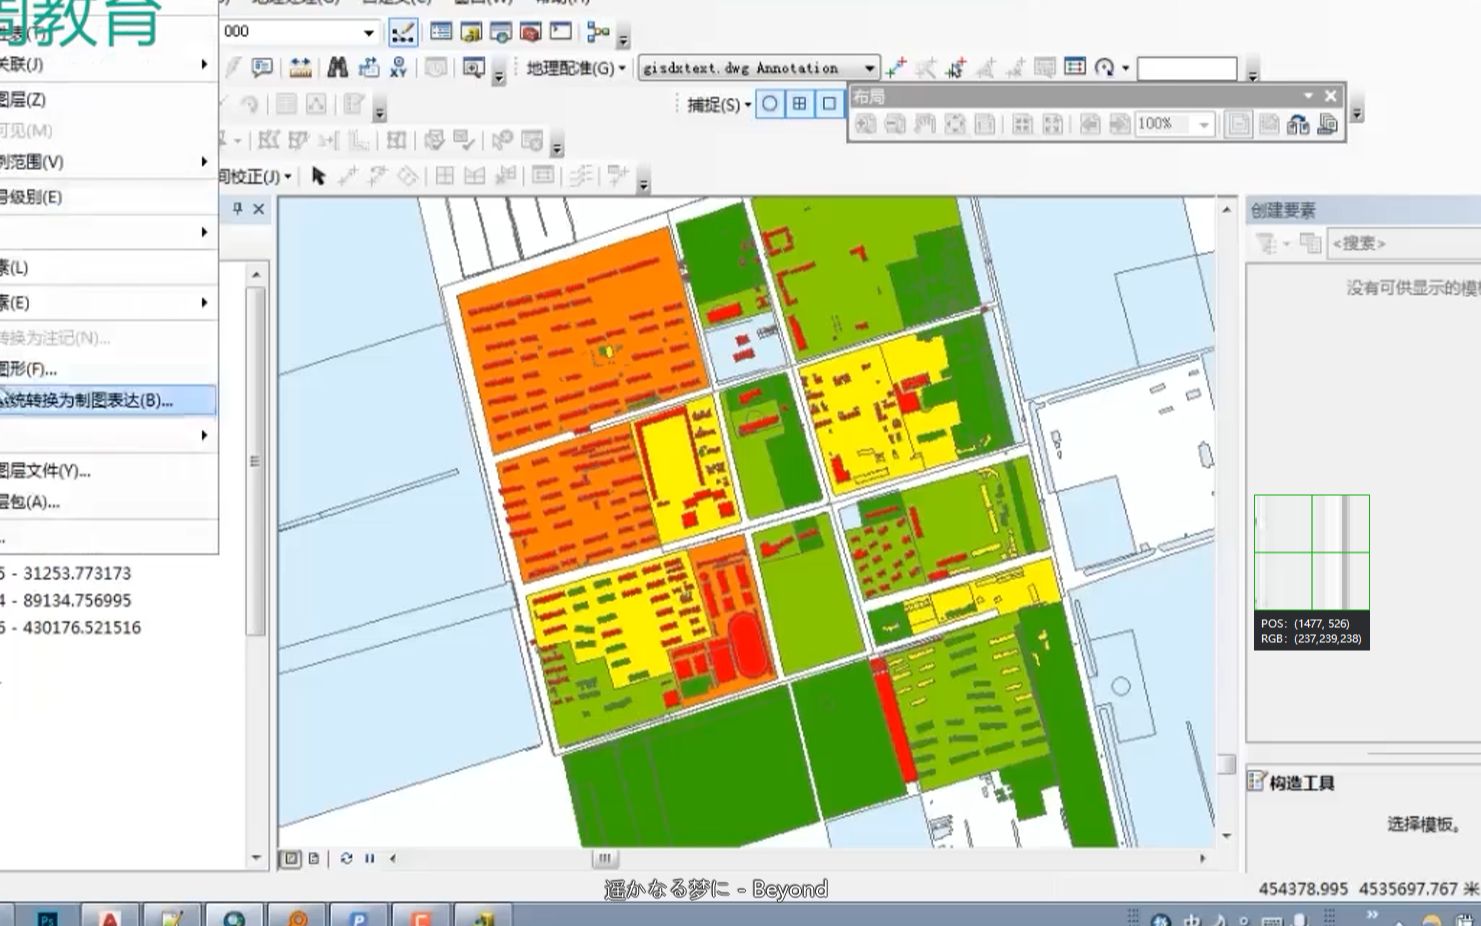The height and width of the screenshot is (926, 1481).
Task: Click Refresh map view button
Action: [x=346, y=858]
